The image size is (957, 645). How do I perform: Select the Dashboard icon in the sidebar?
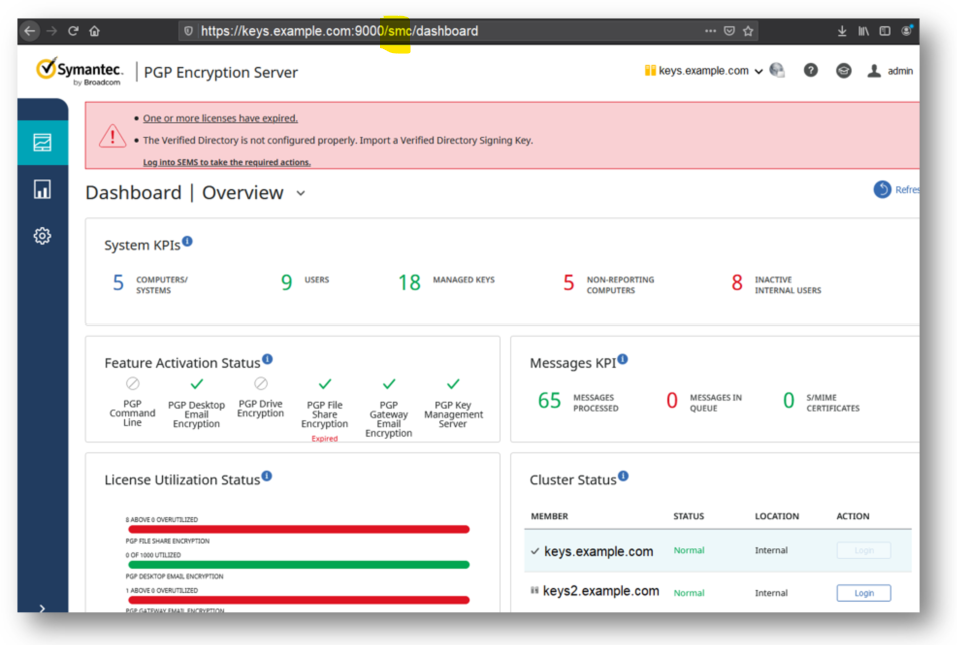pyautogui.click(x=42, y=142)
